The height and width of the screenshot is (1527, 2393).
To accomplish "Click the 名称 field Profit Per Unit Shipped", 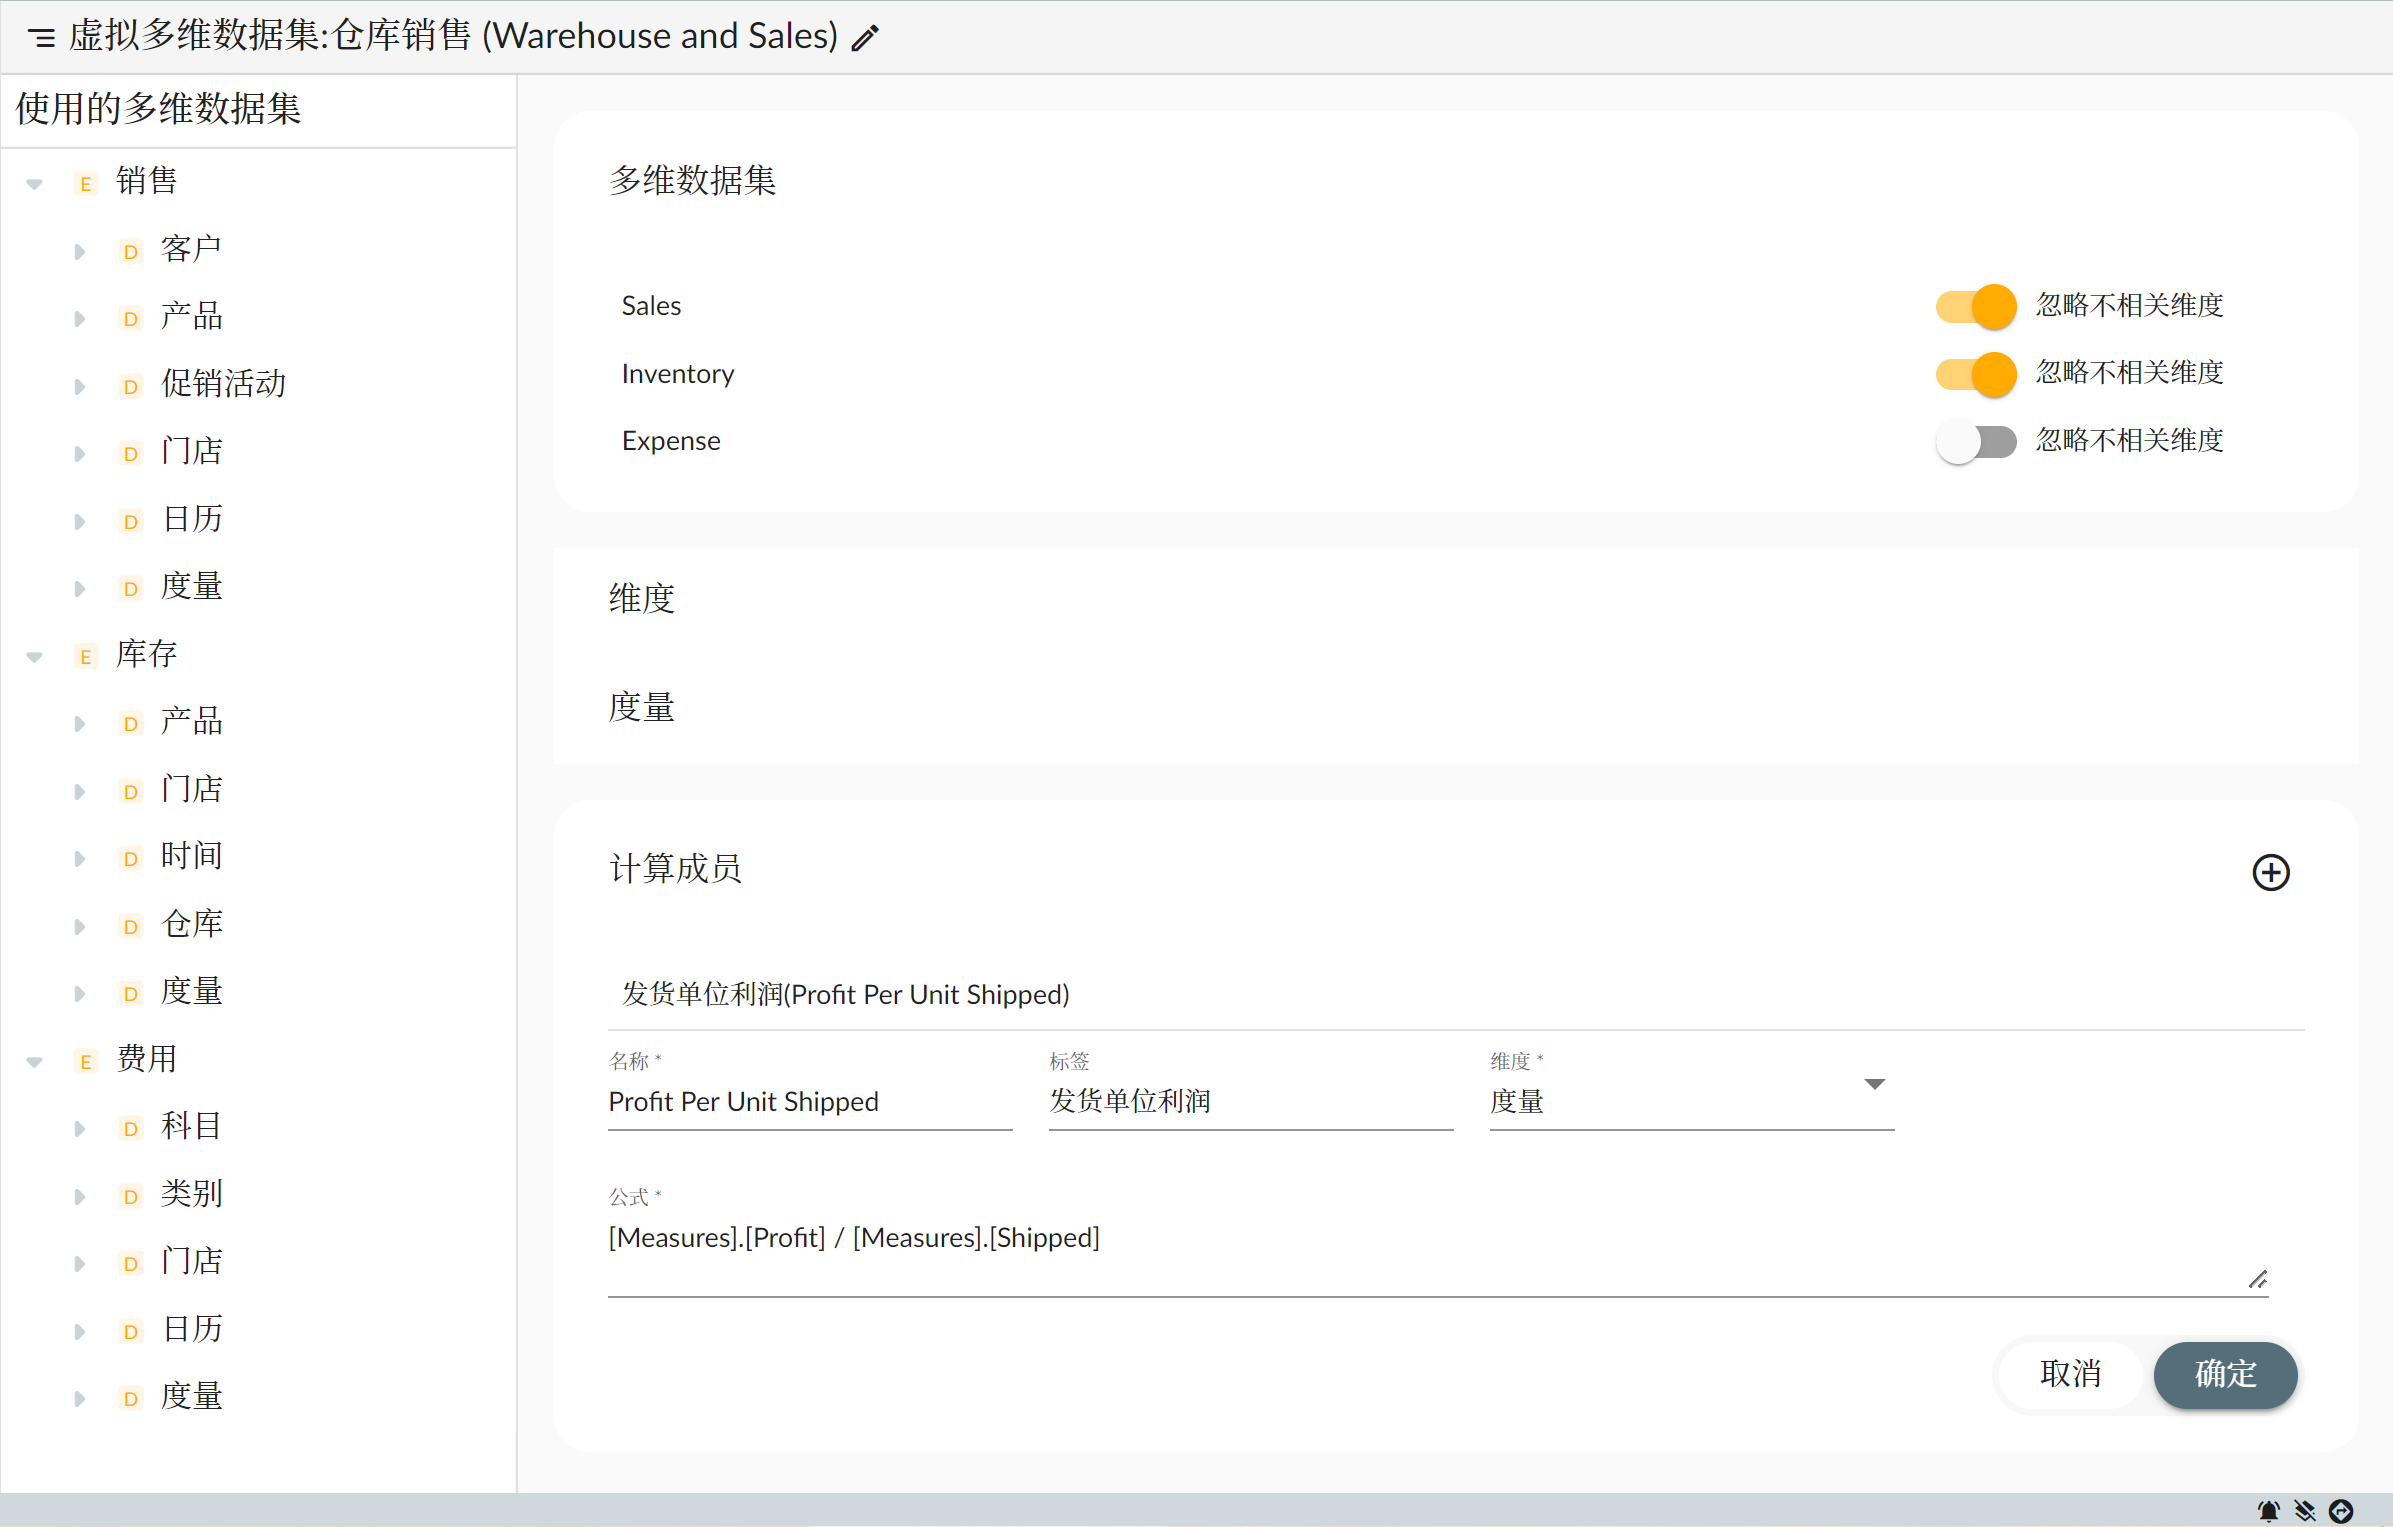I will (x=810, y=1101).
